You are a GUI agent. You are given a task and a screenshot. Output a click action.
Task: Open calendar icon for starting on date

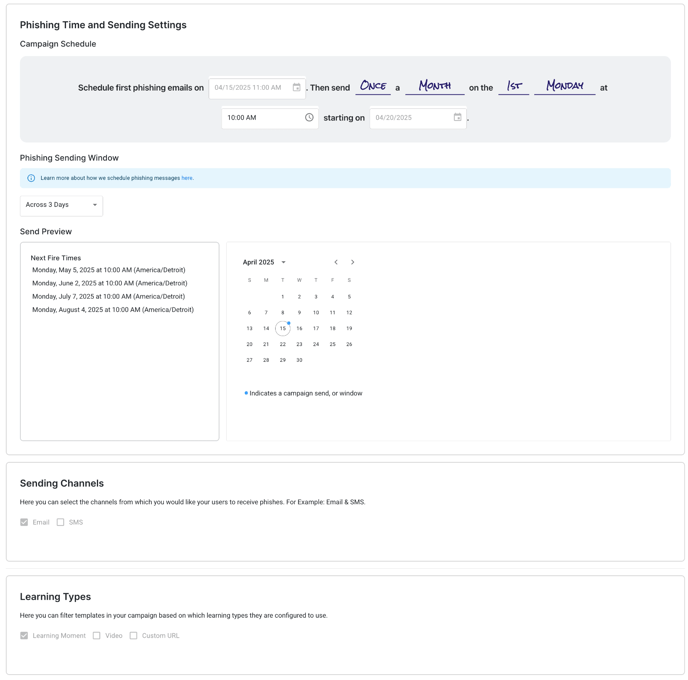coord(458,117)
